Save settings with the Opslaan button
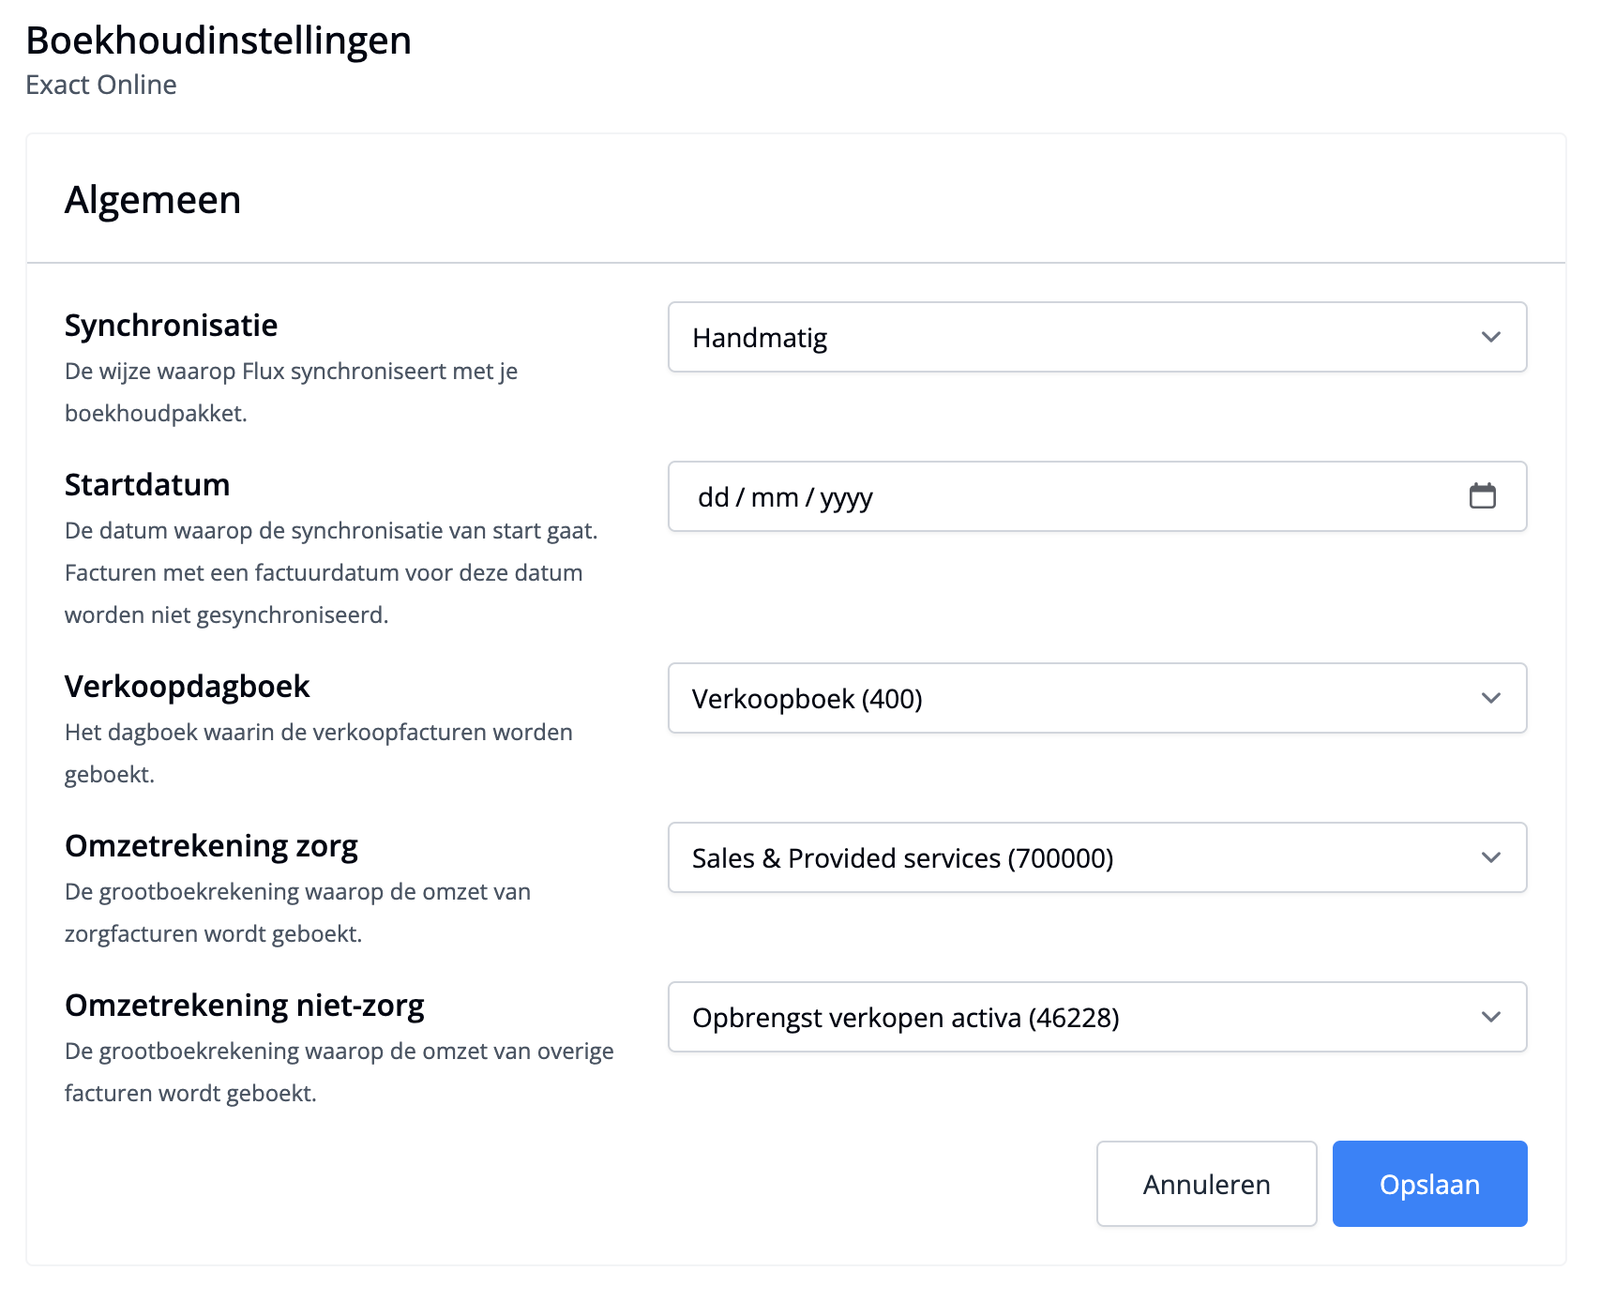Screen dimensions: 1600x1289 [x=1429, y=1183]
